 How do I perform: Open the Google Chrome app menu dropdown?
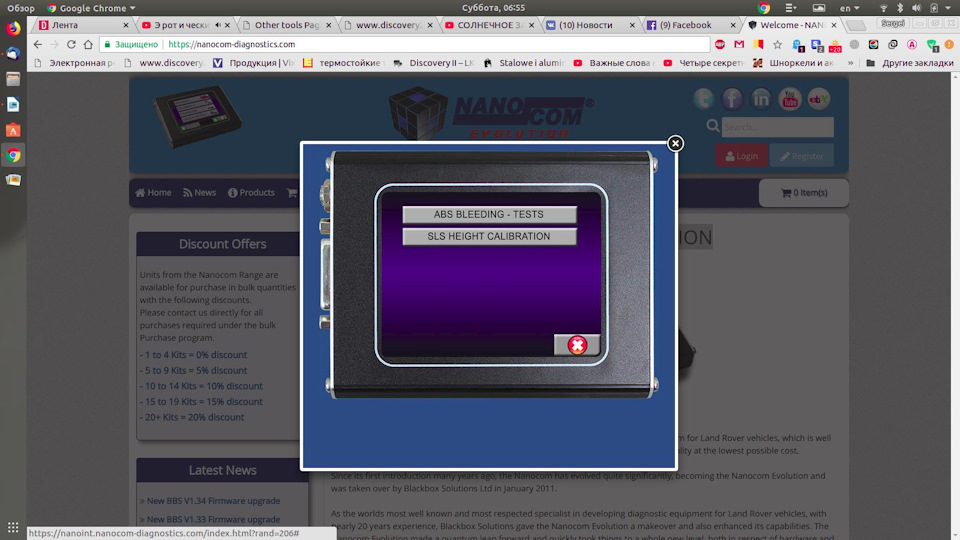click(x=92, y=8)
